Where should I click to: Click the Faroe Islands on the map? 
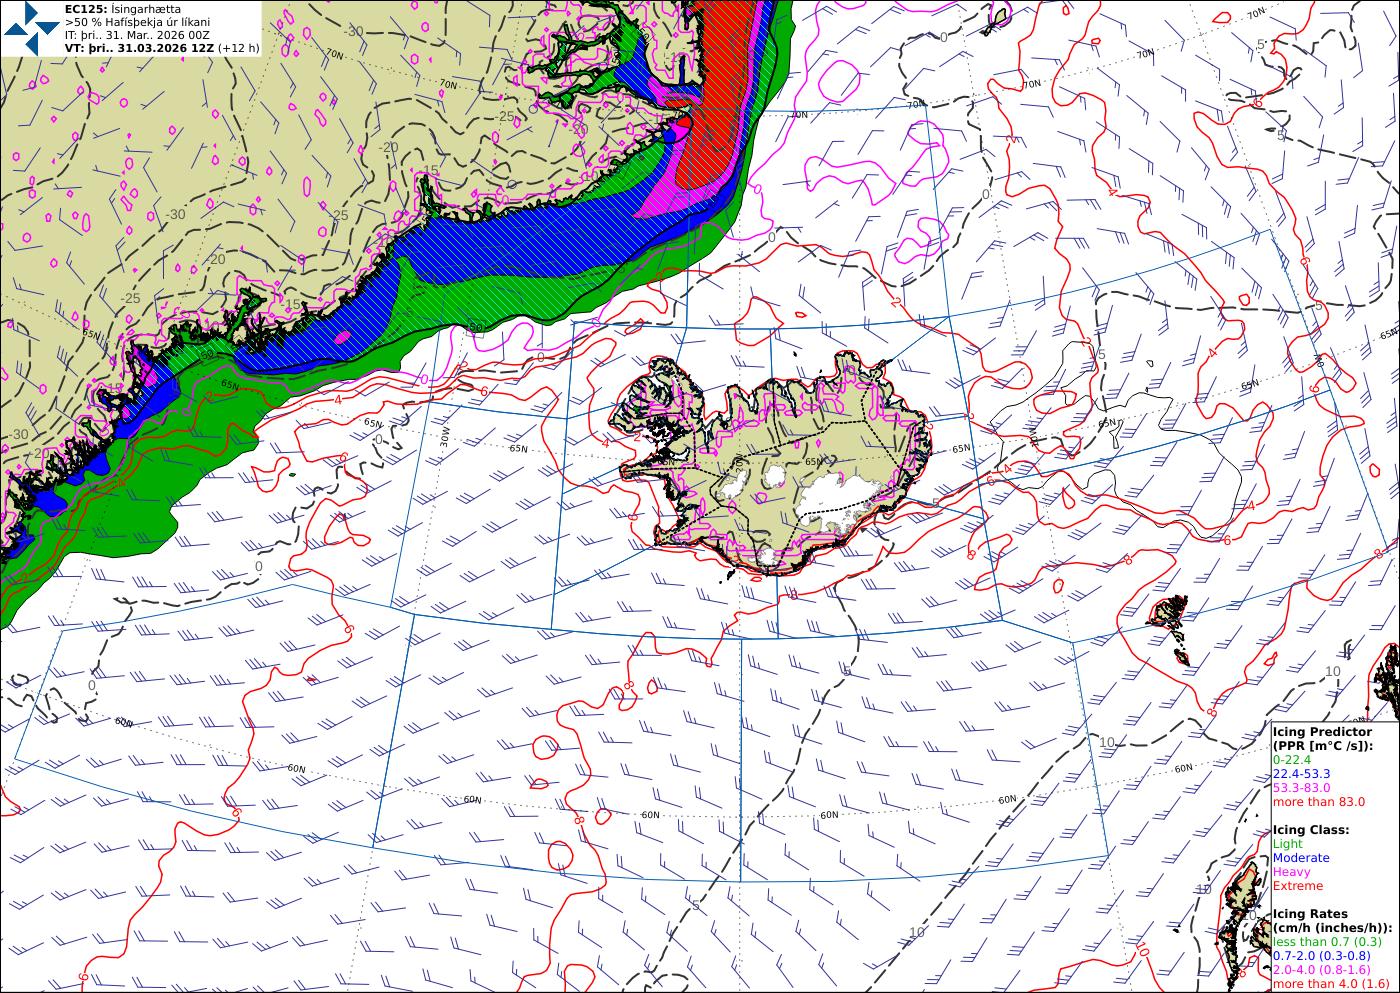coord(1169,614)
